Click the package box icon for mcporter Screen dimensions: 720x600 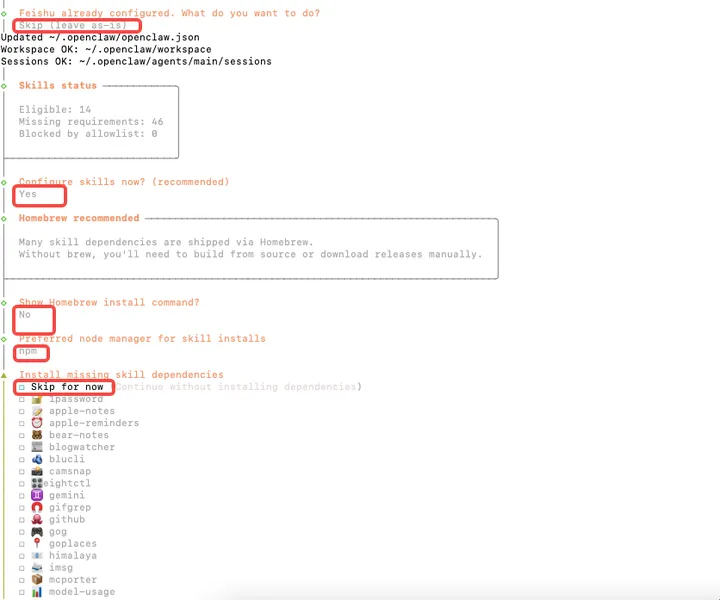(x=37, y=580)
